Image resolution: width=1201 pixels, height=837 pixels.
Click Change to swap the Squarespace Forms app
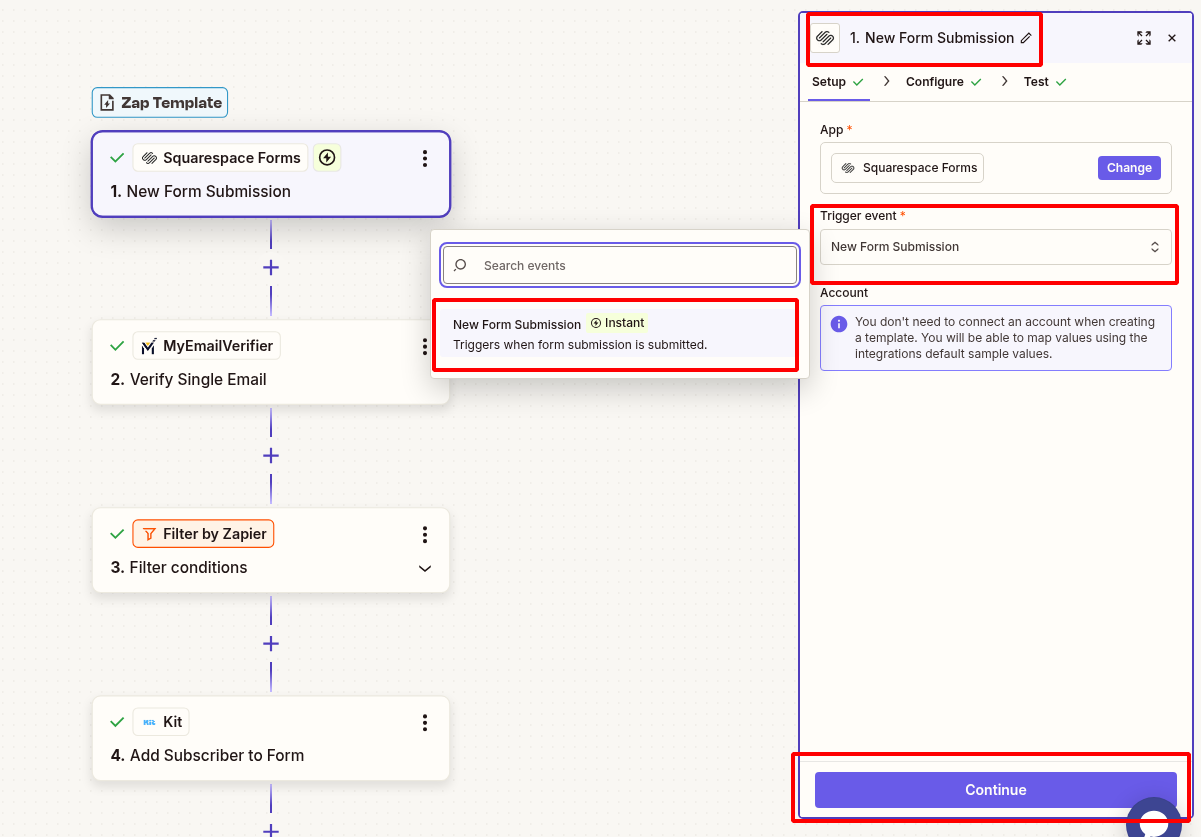point(1129,167)
